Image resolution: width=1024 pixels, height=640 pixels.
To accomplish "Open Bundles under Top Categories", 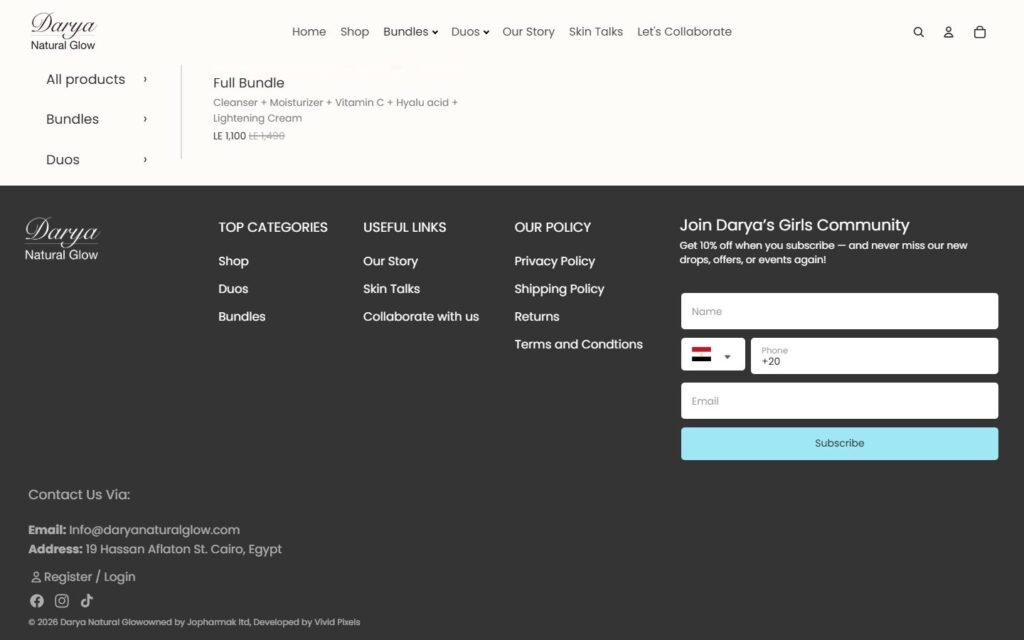I will [x=242, y=317].
